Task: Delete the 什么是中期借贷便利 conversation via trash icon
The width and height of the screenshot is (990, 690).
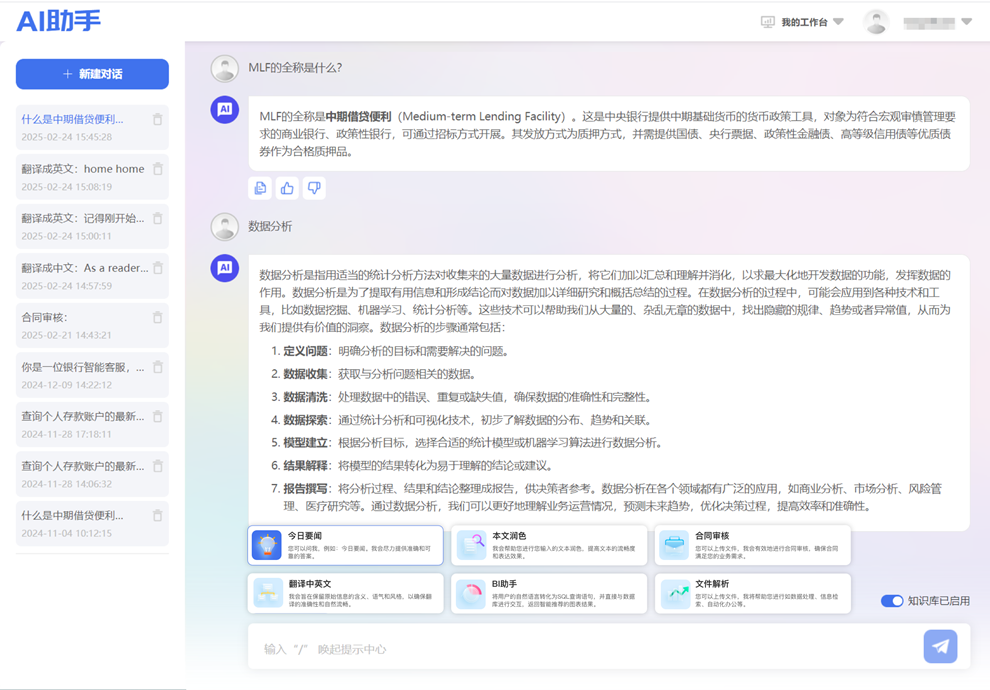Action: 156,118
